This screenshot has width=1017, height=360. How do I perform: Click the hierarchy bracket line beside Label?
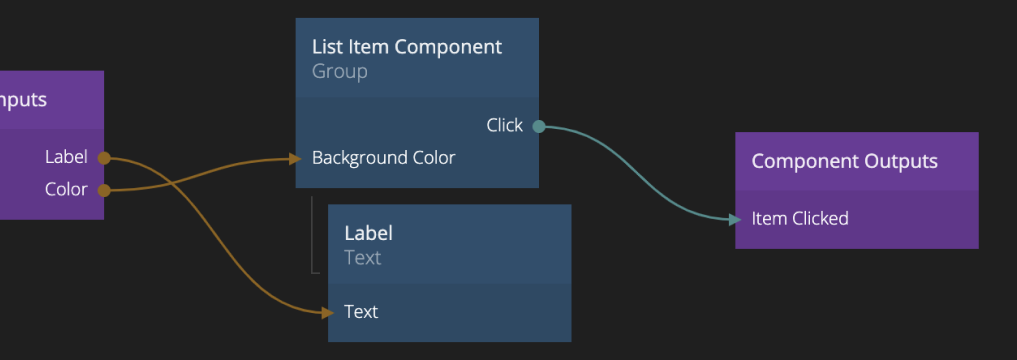[x=313, y=235]
